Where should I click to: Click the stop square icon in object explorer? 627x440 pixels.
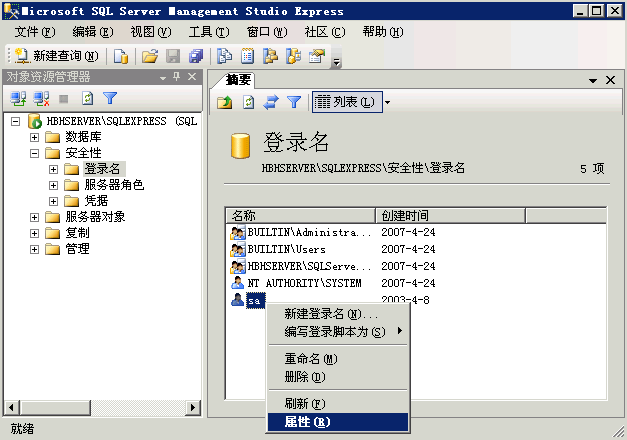[x=64, y=98]
